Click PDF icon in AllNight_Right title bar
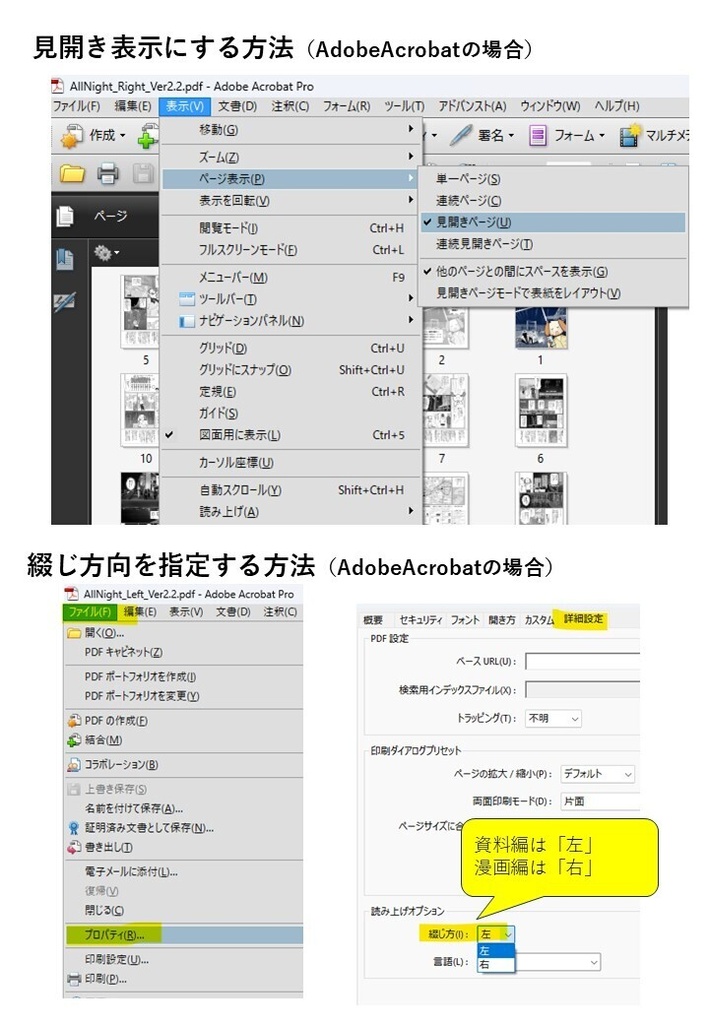 (x=58, y=86)
